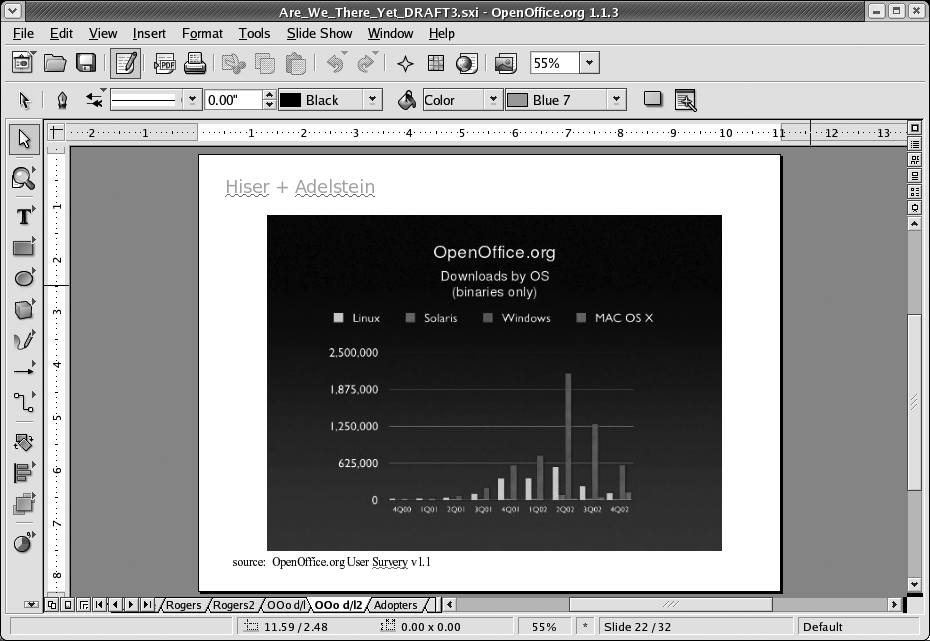Select the arrow Select tool
This screenshot has height=641, width=930.
(x=24, y=139)
